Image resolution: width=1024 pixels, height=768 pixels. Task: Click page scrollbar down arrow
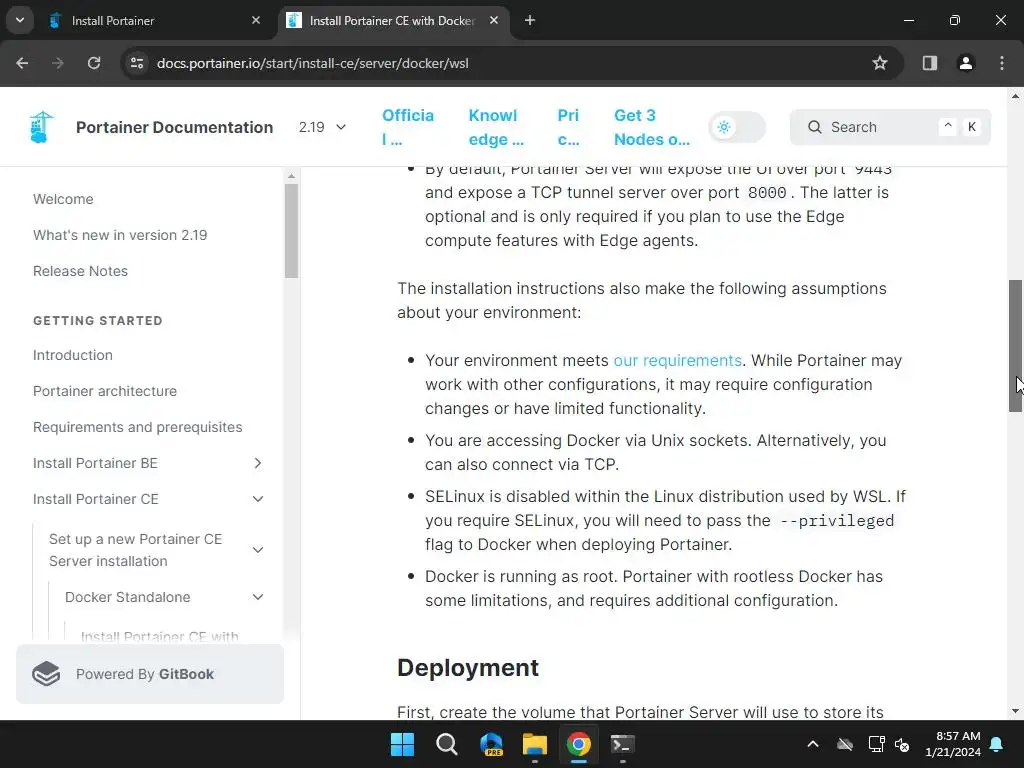click(1015, 711)
